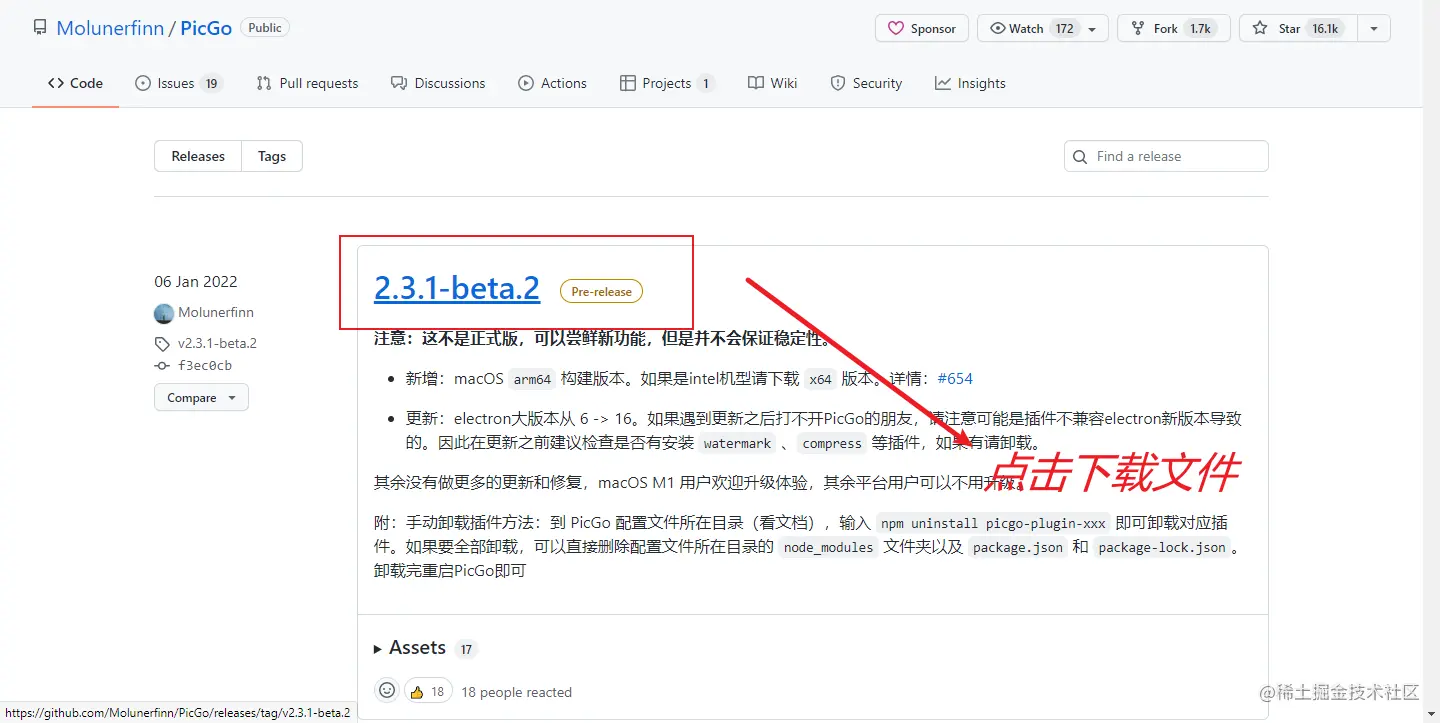Image resolution: width=1440 pixels, height=723 pixels.
Task: Focus the Find a release search field
Action: (1166, 156)
